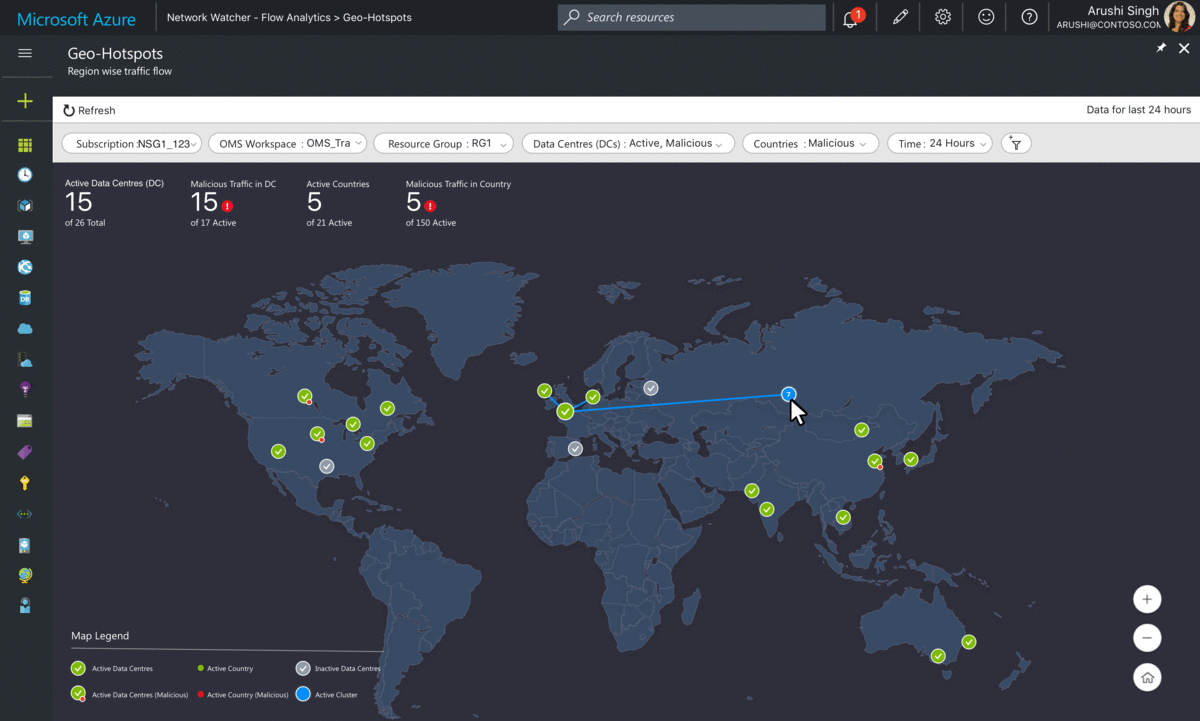Click the smiley feedback icon
The image size is (1200, 721).
tap(986, 17)
